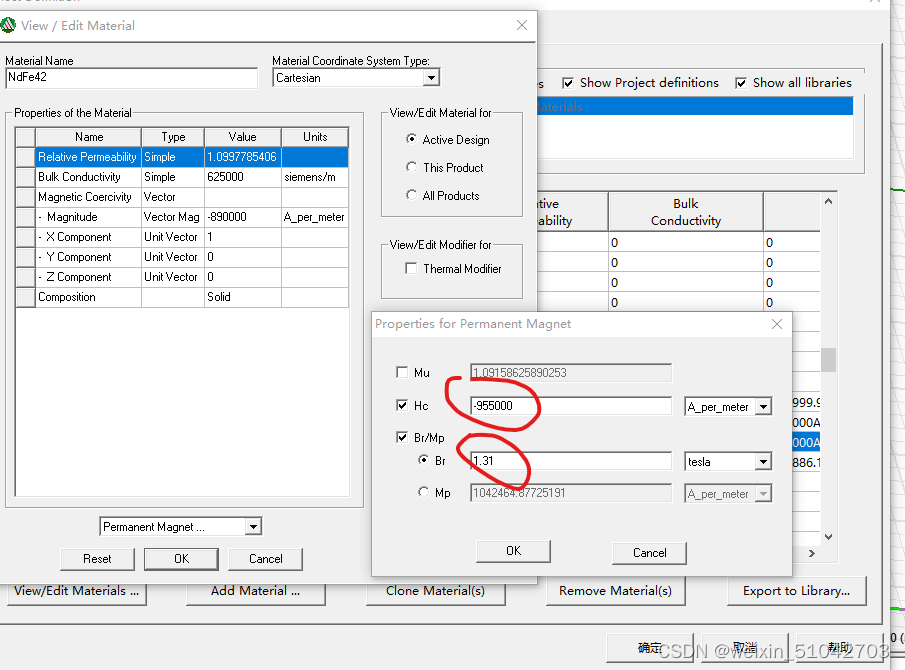
Task: Click the Reset button
Action: (97, 559)
